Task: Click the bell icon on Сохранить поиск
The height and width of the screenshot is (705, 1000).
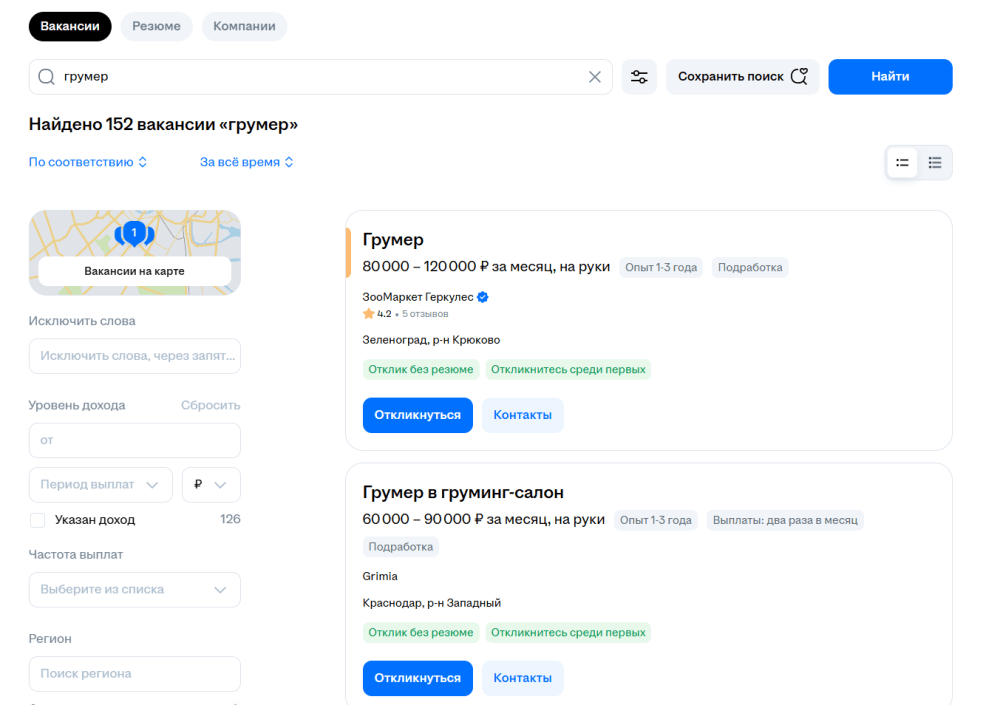Action: coord(799,76)
